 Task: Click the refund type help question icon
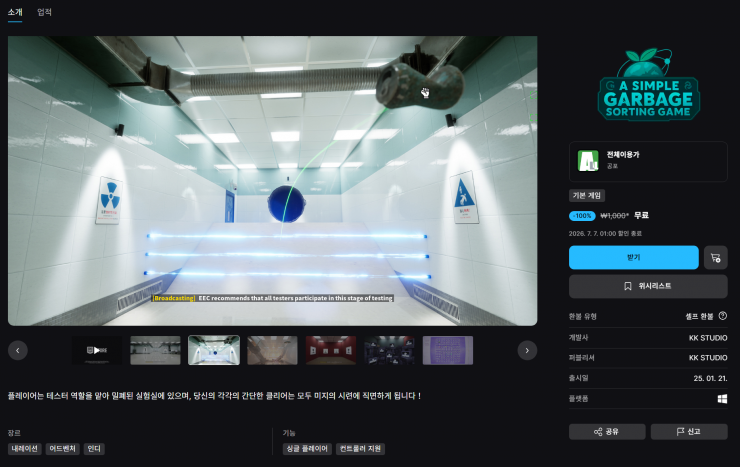coord(723,316)
